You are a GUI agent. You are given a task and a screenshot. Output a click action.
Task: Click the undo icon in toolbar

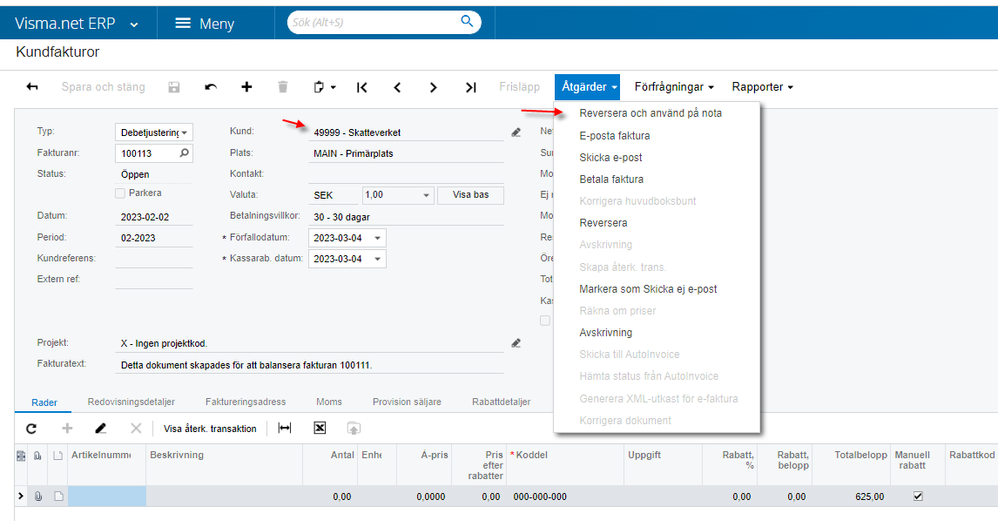point(211,87)
